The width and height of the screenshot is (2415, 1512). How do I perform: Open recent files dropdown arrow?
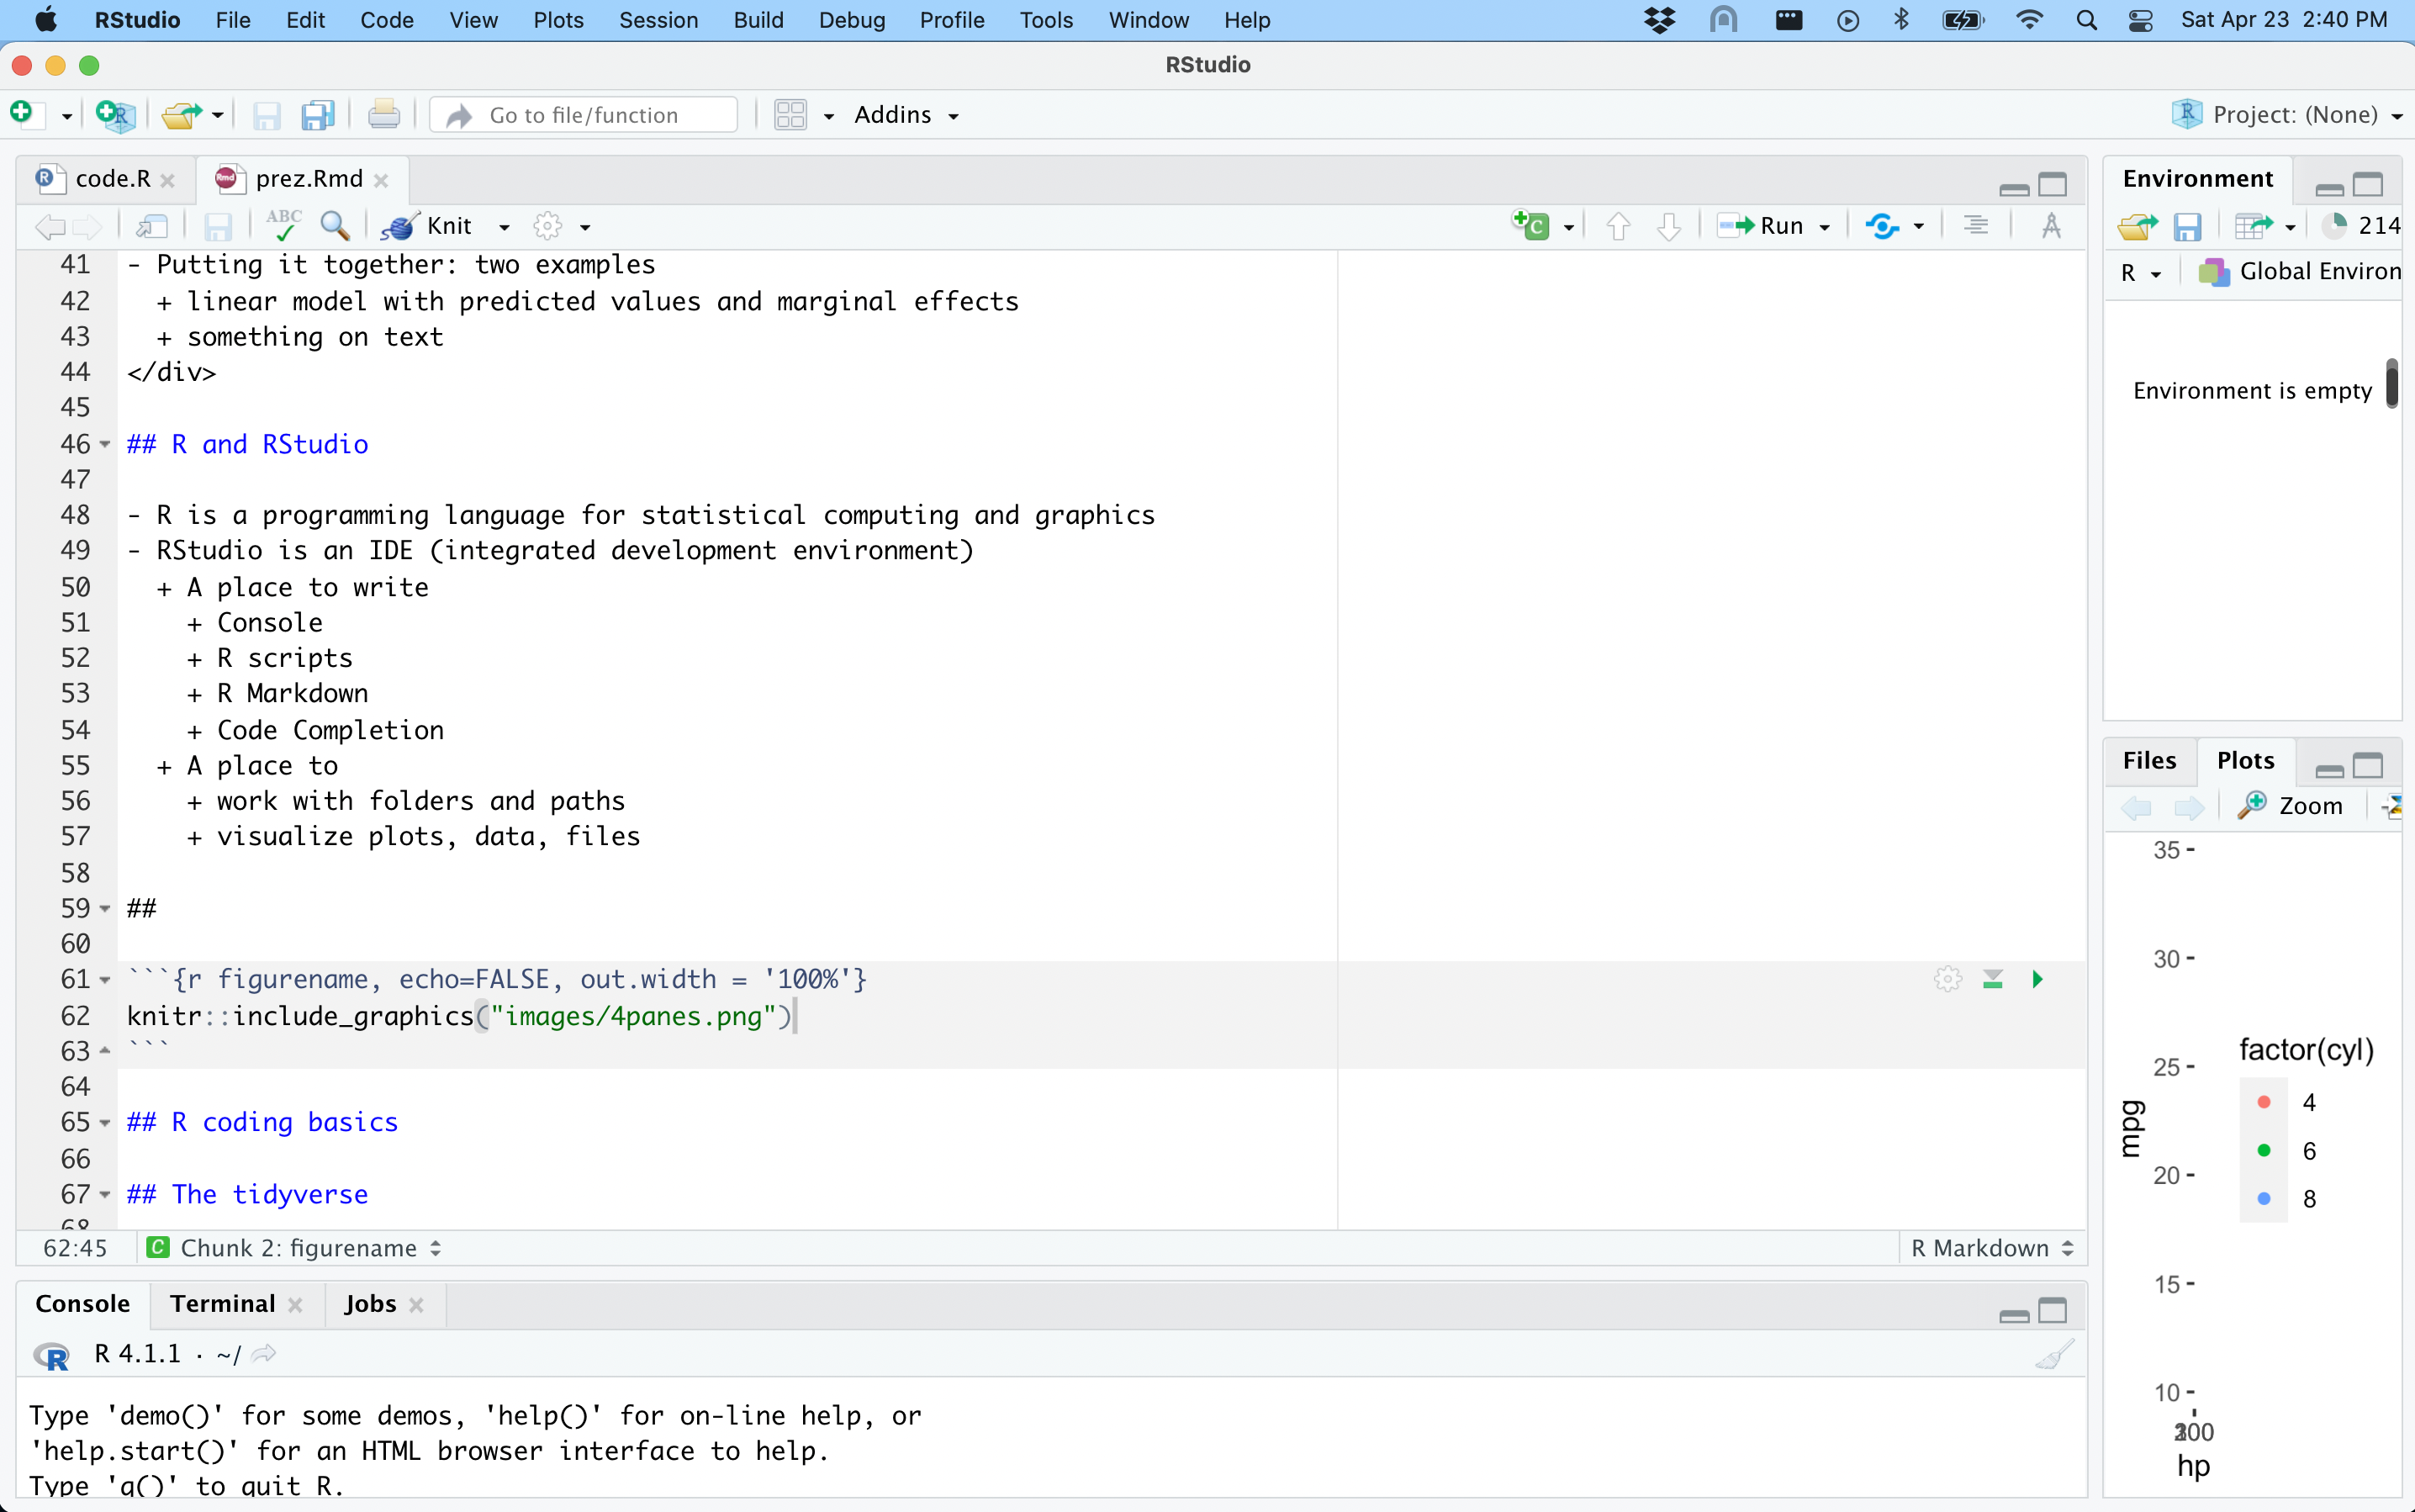218,116
